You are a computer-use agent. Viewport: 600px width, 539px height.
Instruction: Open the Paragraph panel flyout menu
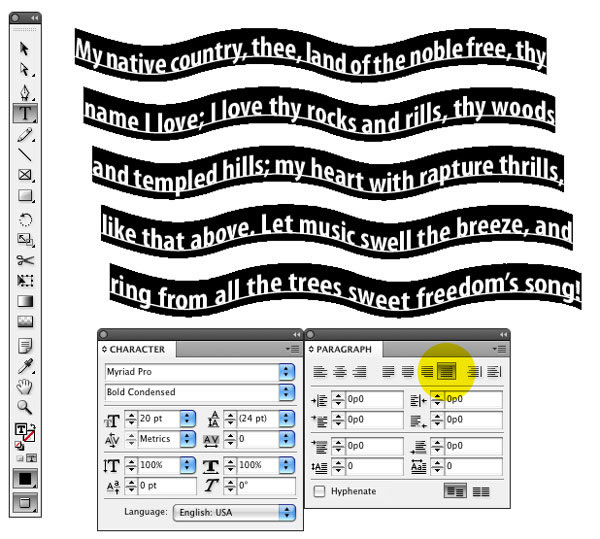[x=500, y=349]
